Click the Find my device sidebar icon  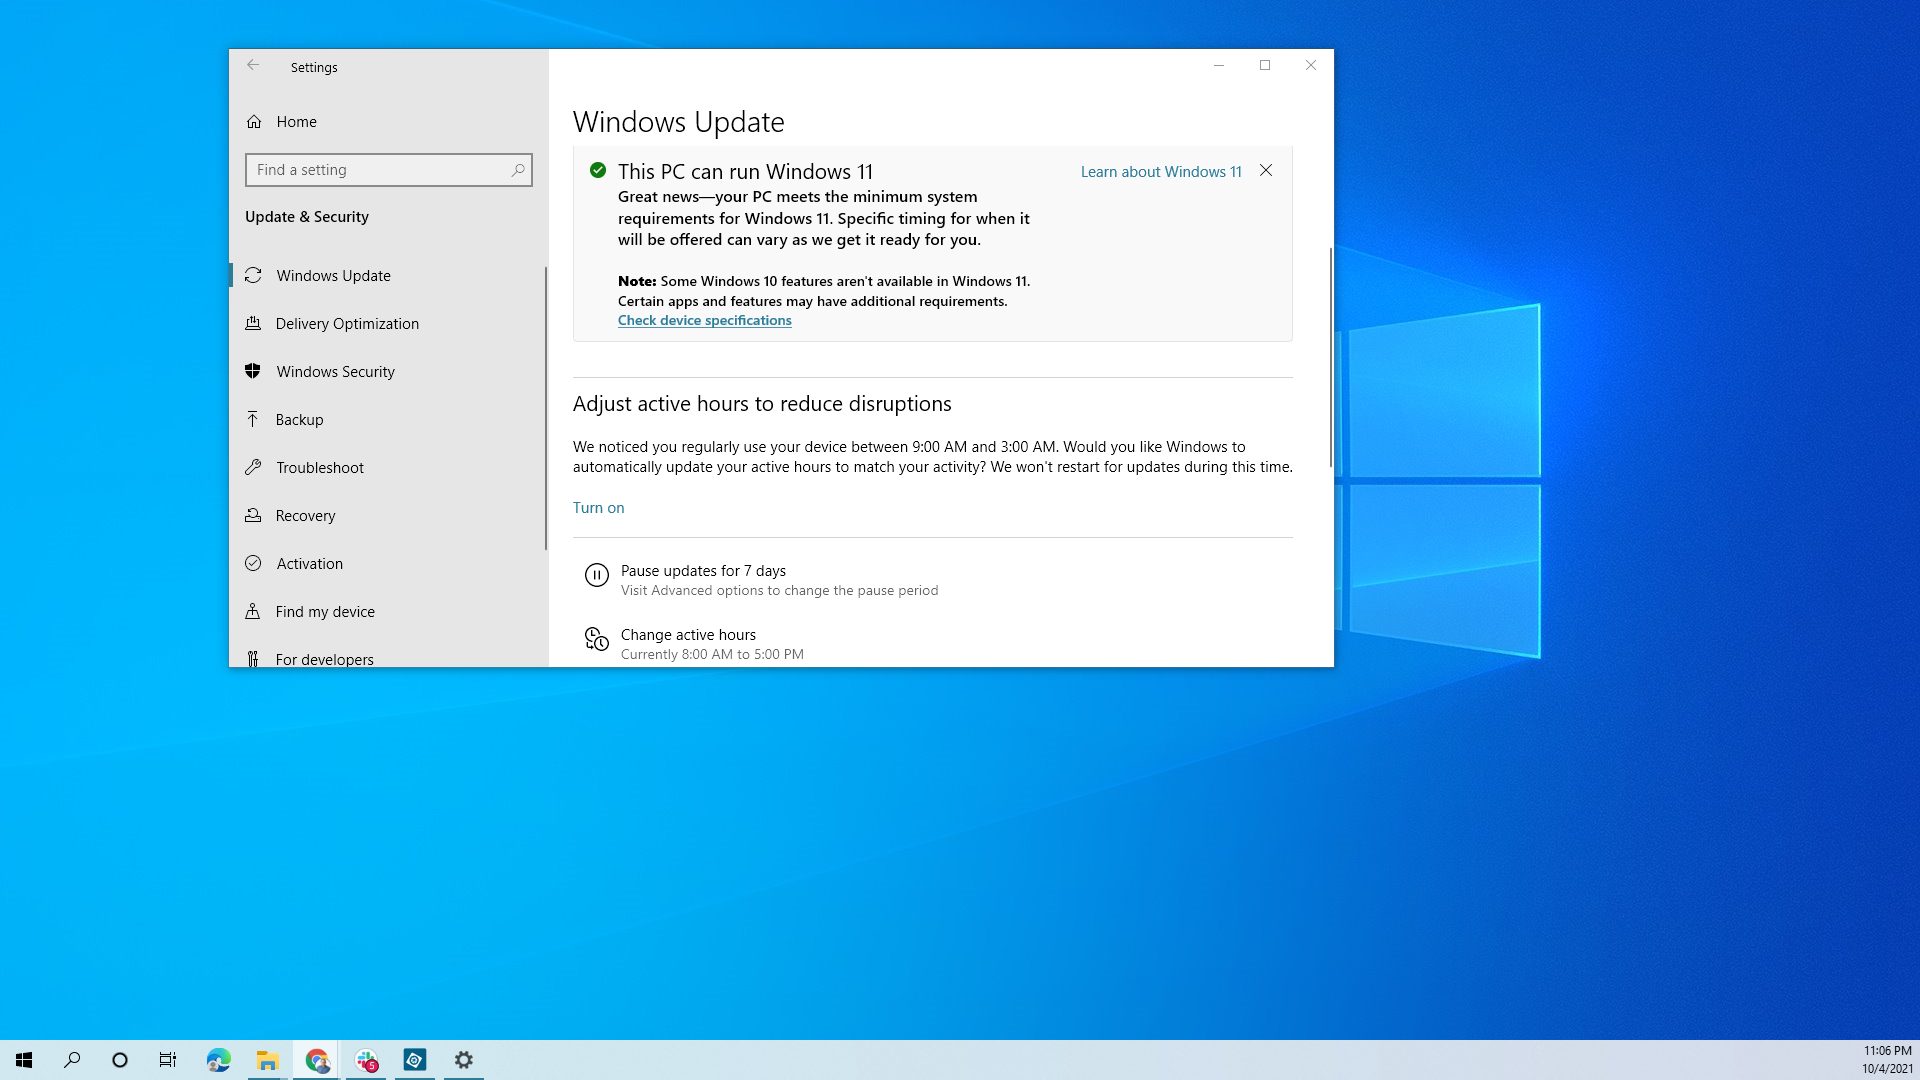(253, 611)
